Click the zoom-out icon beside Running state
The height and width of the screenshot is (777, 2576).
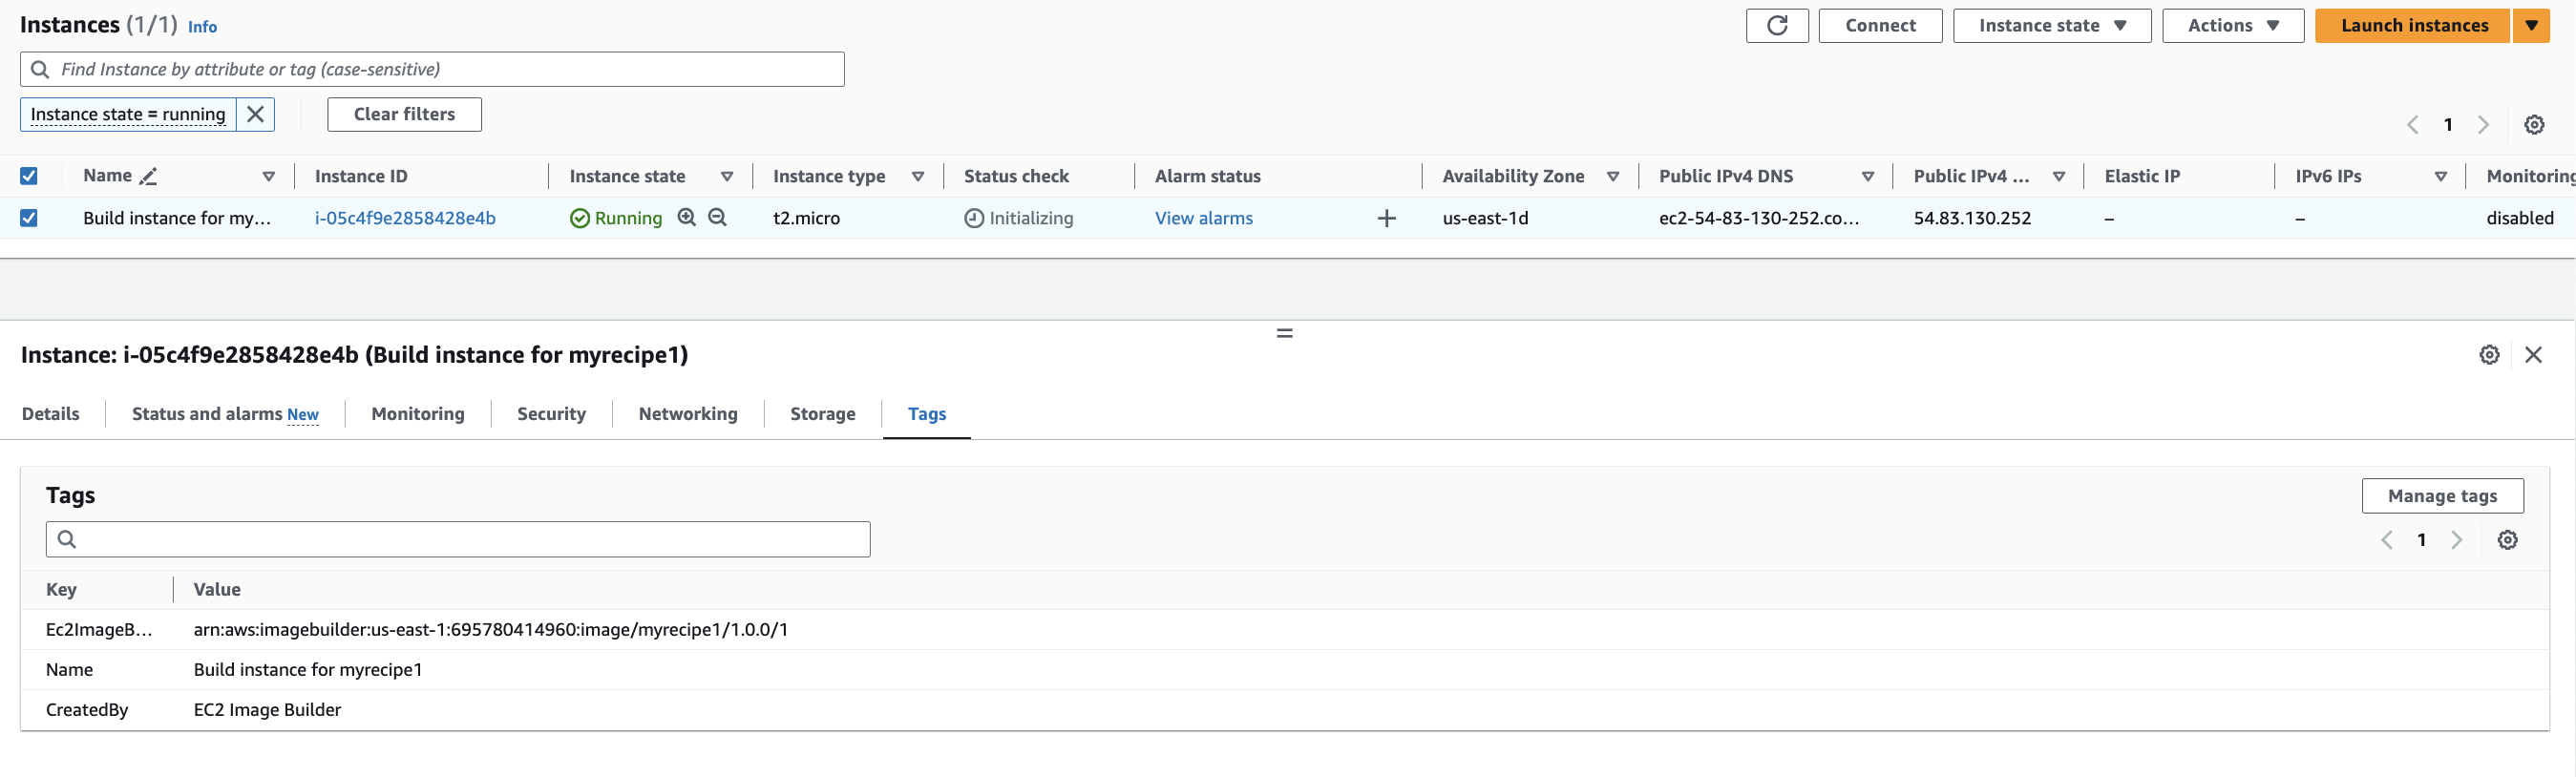pos(717,218)
